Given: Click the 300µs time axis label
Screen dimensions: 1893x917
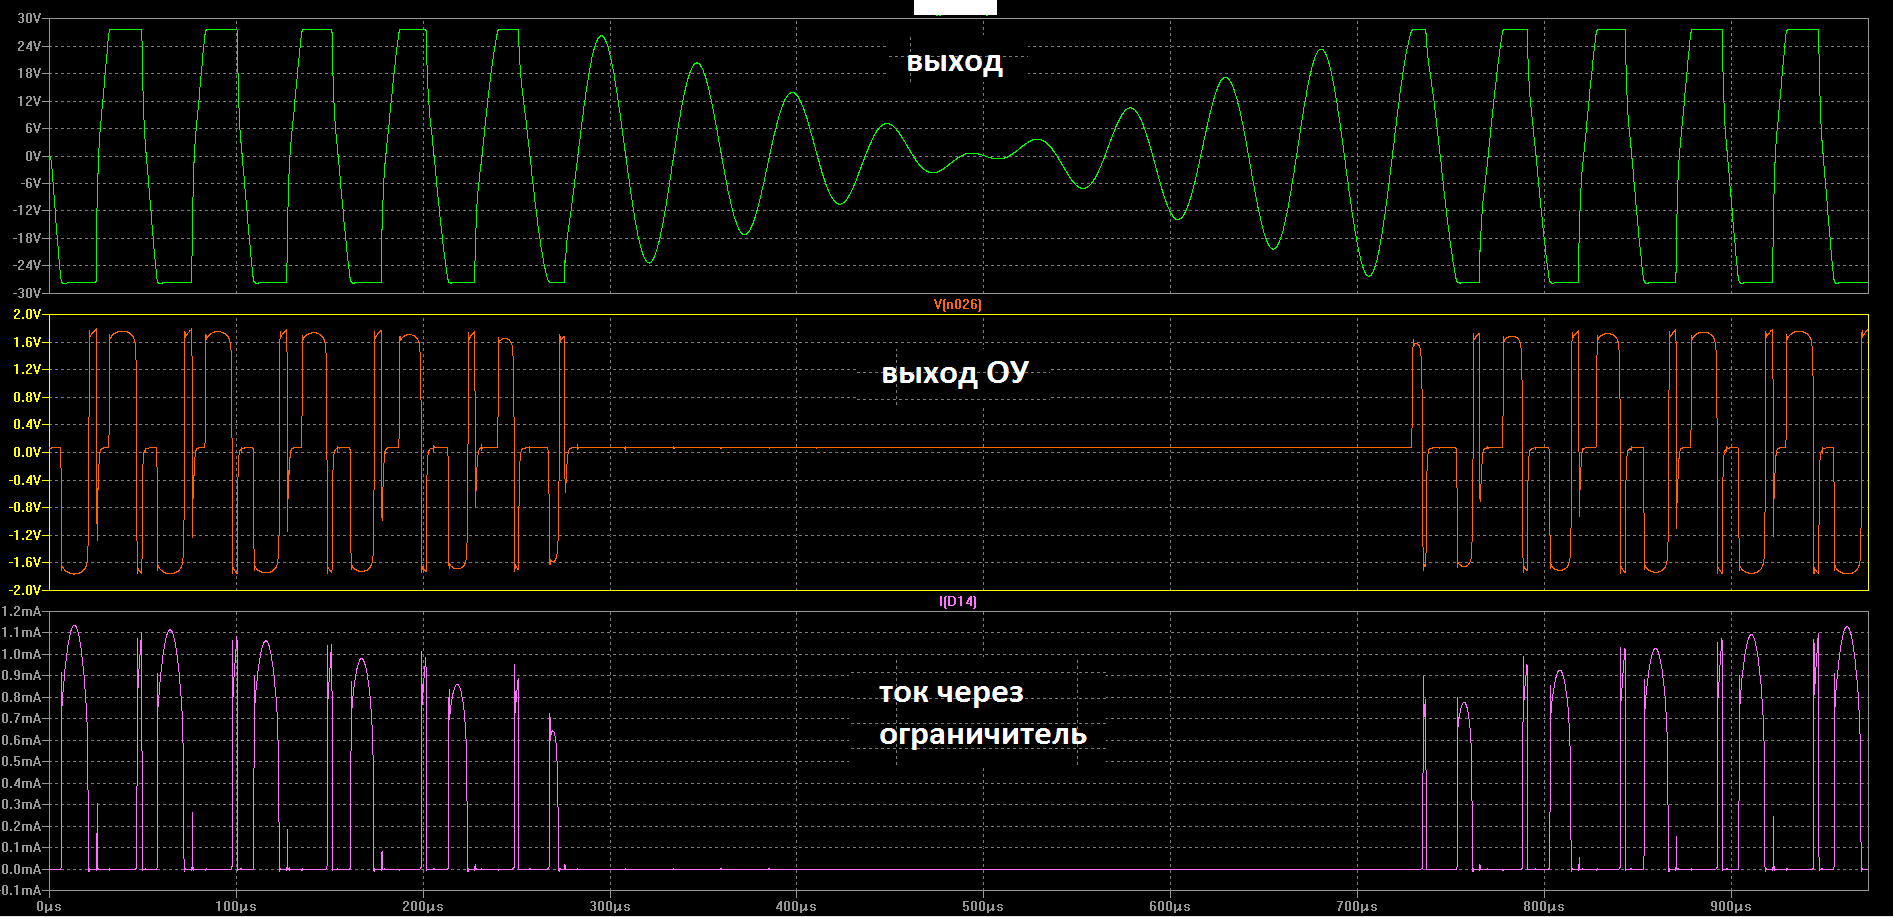Looking at the screenshot, I should 610,906.
